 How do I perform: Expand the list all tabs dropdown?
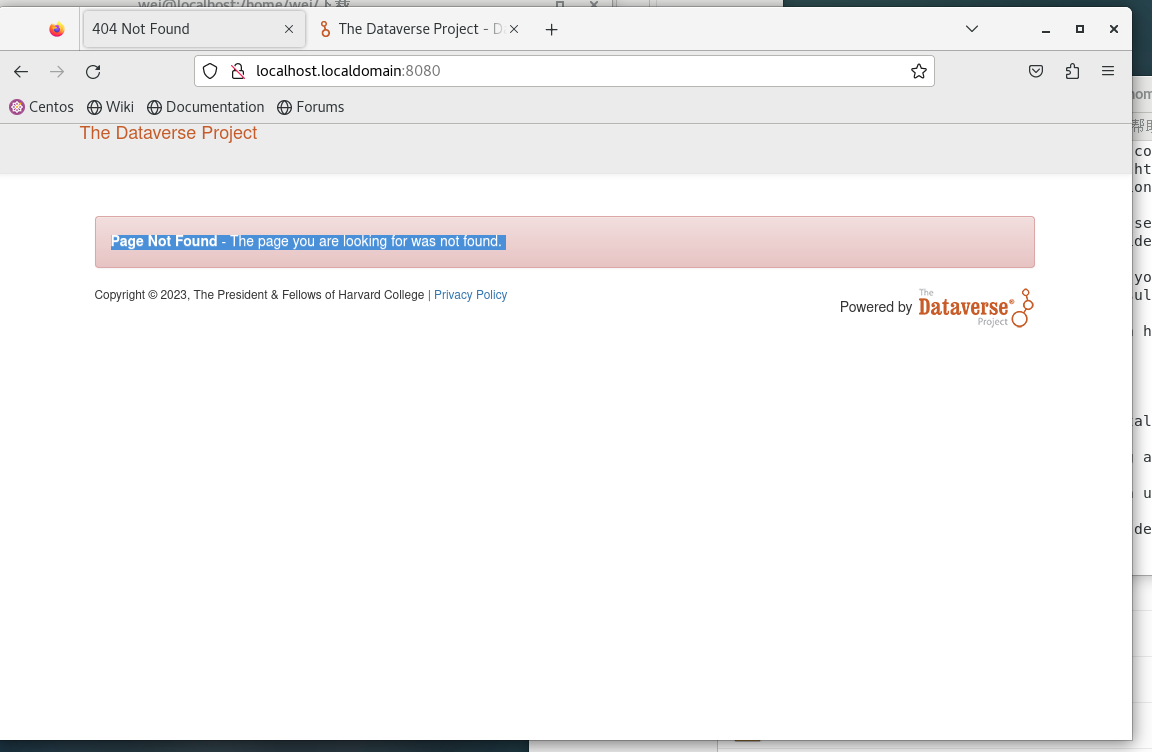pos(971,29)
